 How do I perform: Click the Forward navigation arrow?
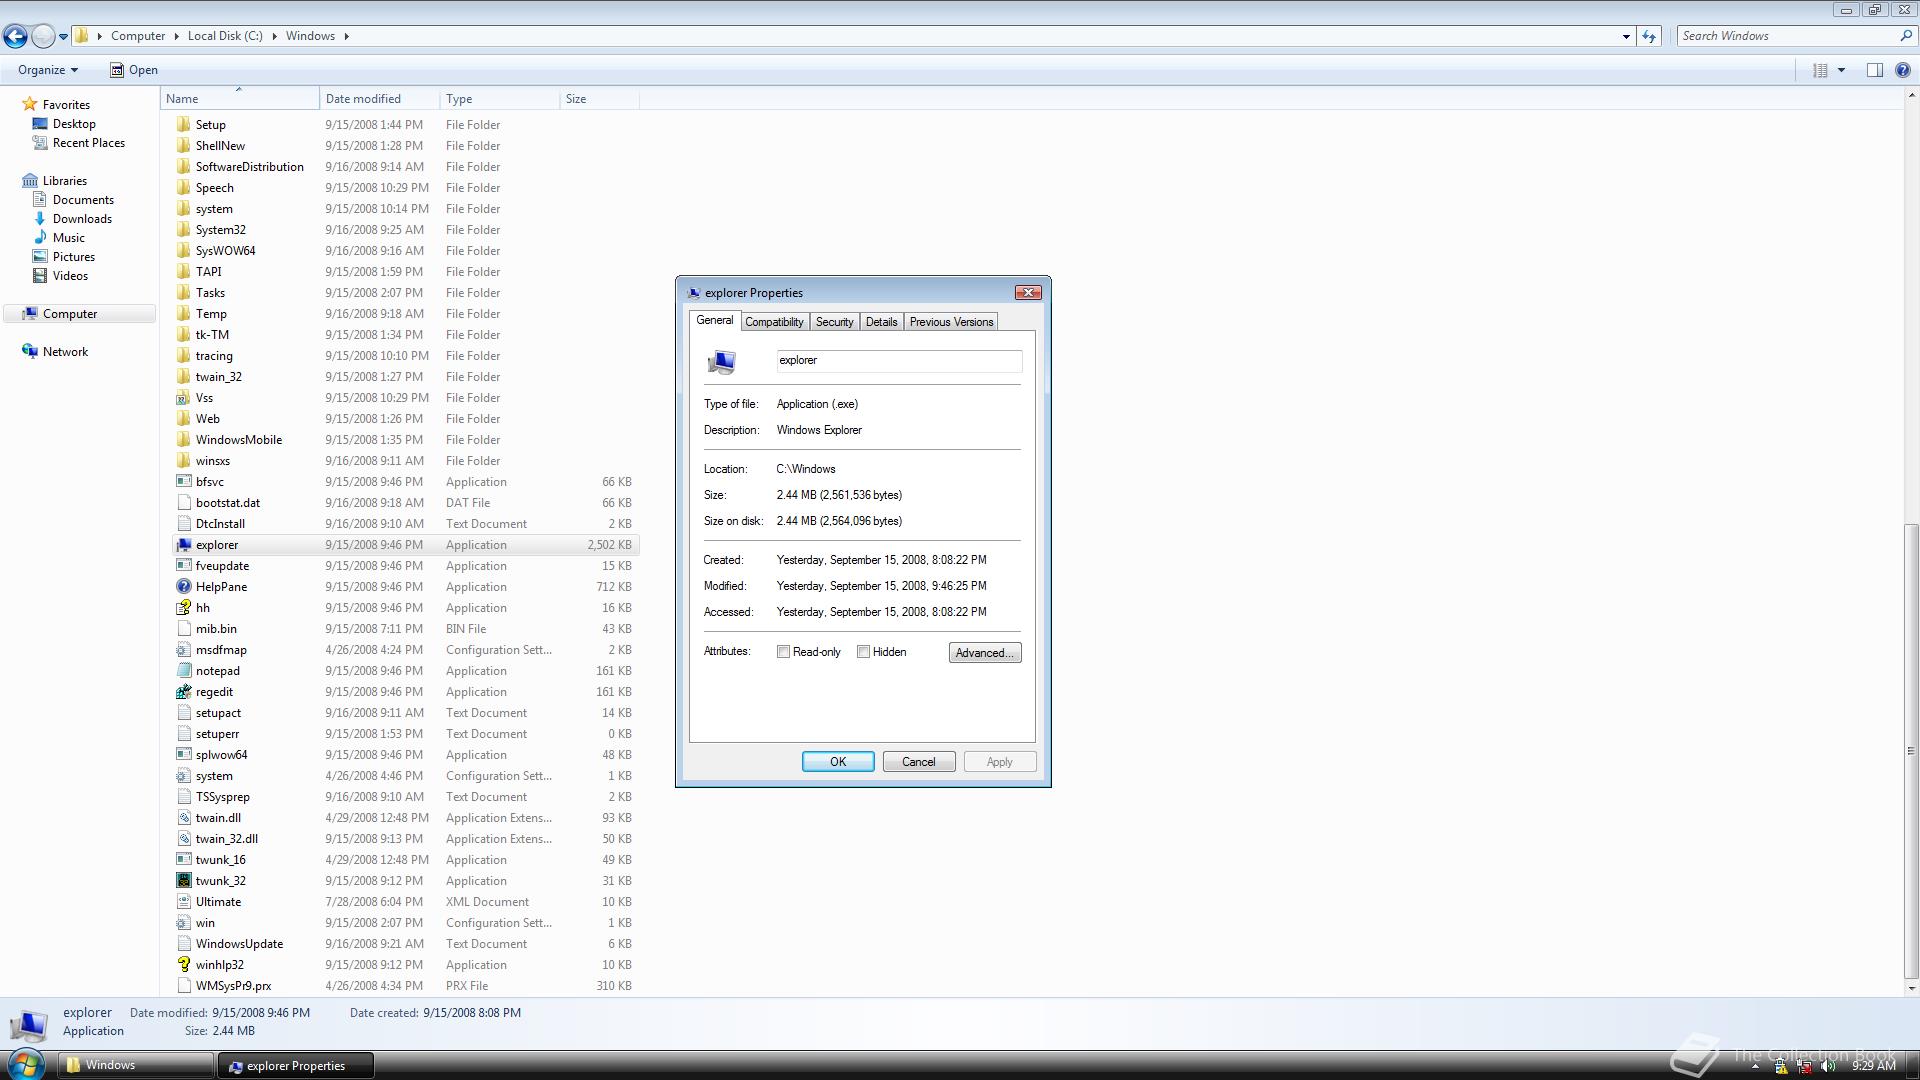point(43,36)
